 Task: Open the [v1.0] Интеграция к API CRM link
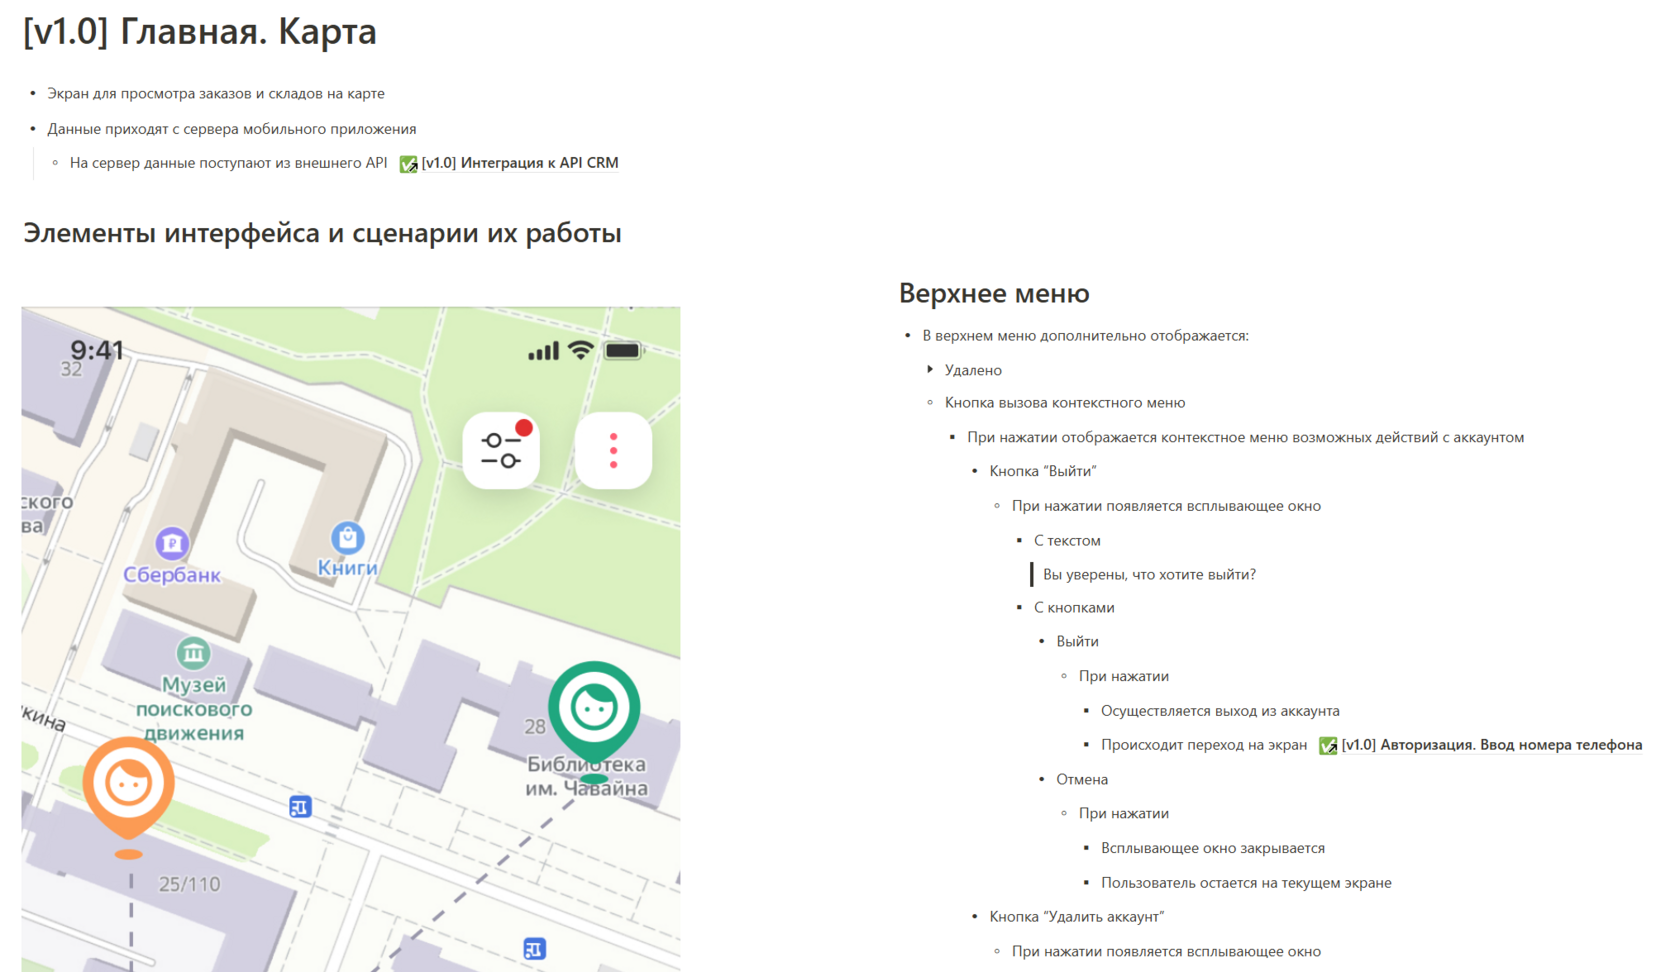(520, 163)
